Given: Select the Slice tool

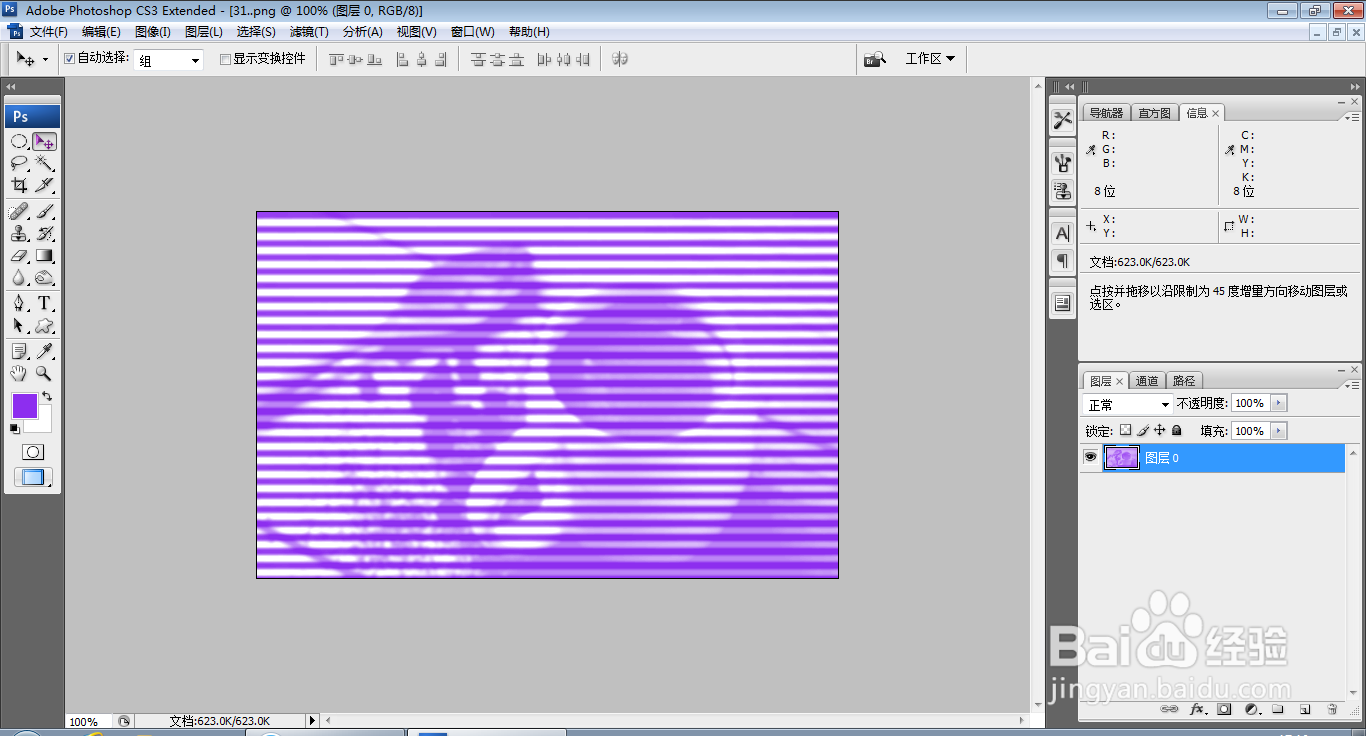Looking at the screenshot, I should pyautogui.click(x=44, y=185).
